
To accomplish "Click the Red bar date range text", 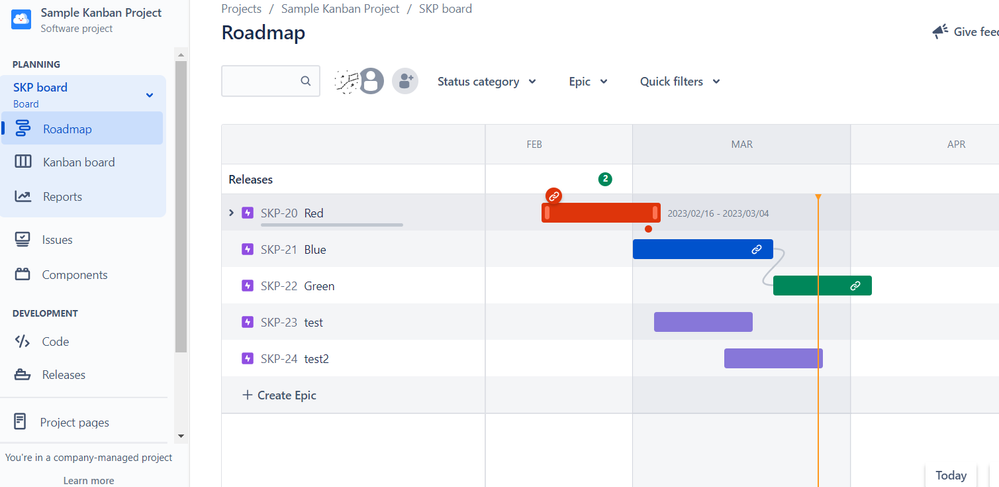I will pyautogui.click(x=718, y=214).
